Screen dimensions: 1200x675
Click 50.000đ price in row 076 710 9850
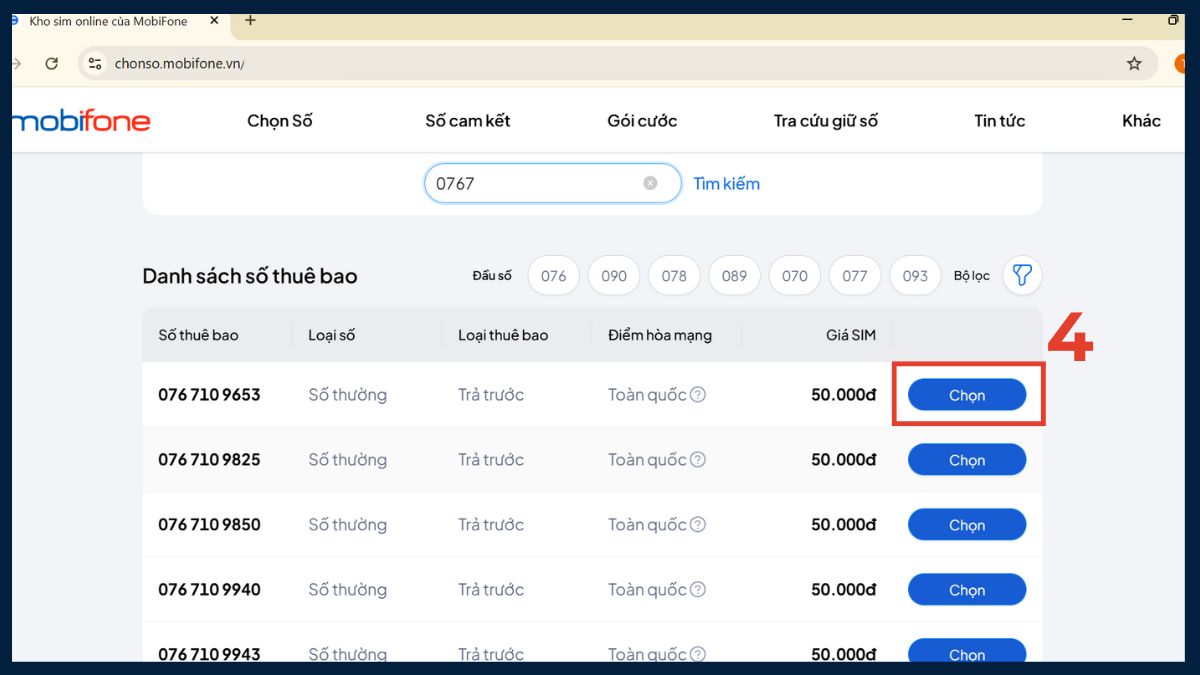[844, 524]
